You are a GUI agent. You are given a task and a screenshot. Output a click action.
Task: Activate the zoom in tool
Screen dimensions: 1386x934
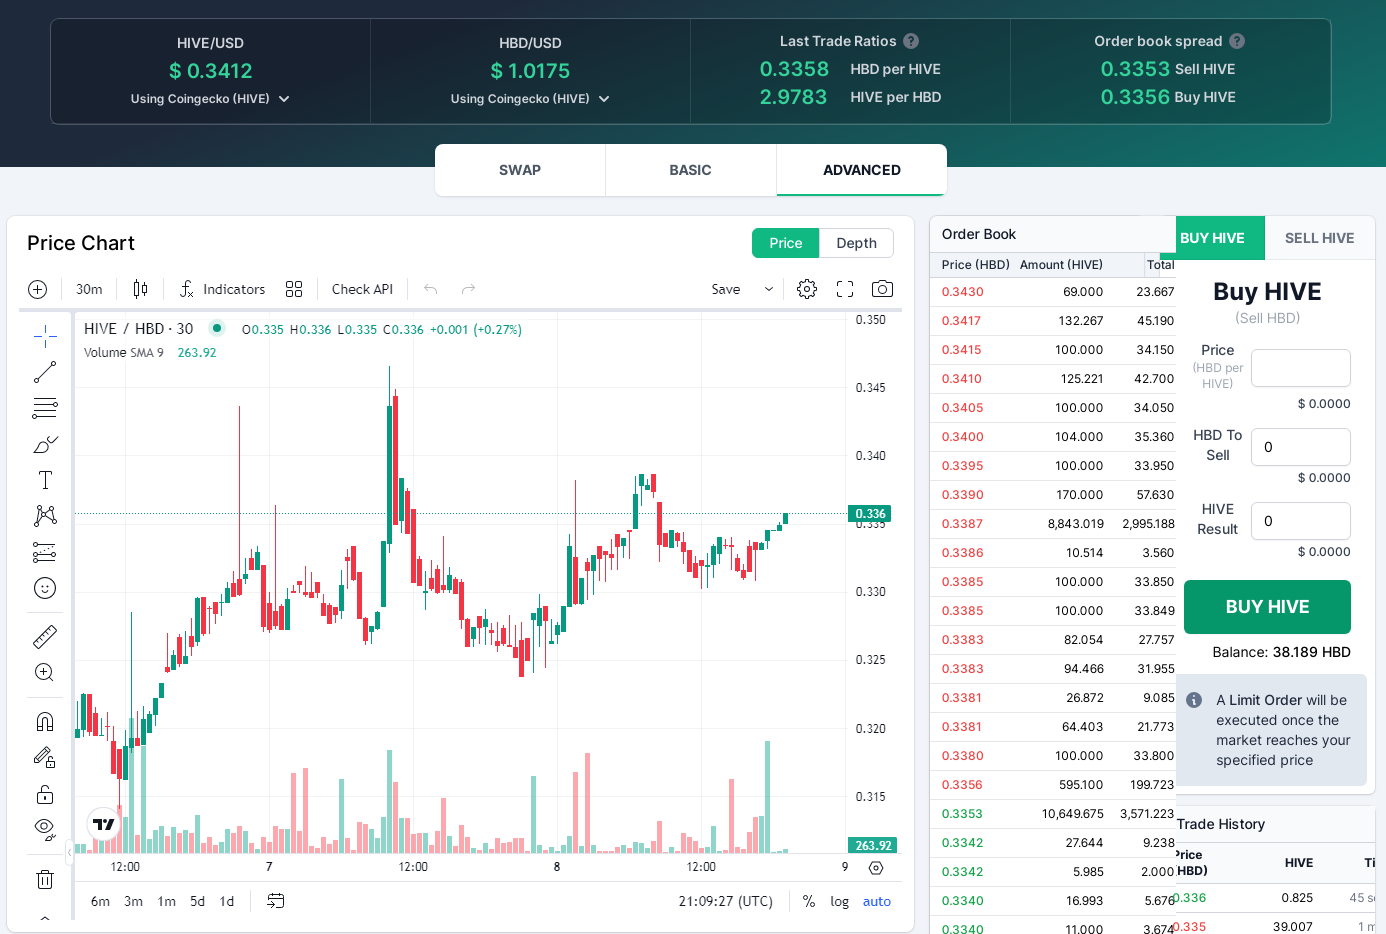pyautogui.click(x=45, y=672)
